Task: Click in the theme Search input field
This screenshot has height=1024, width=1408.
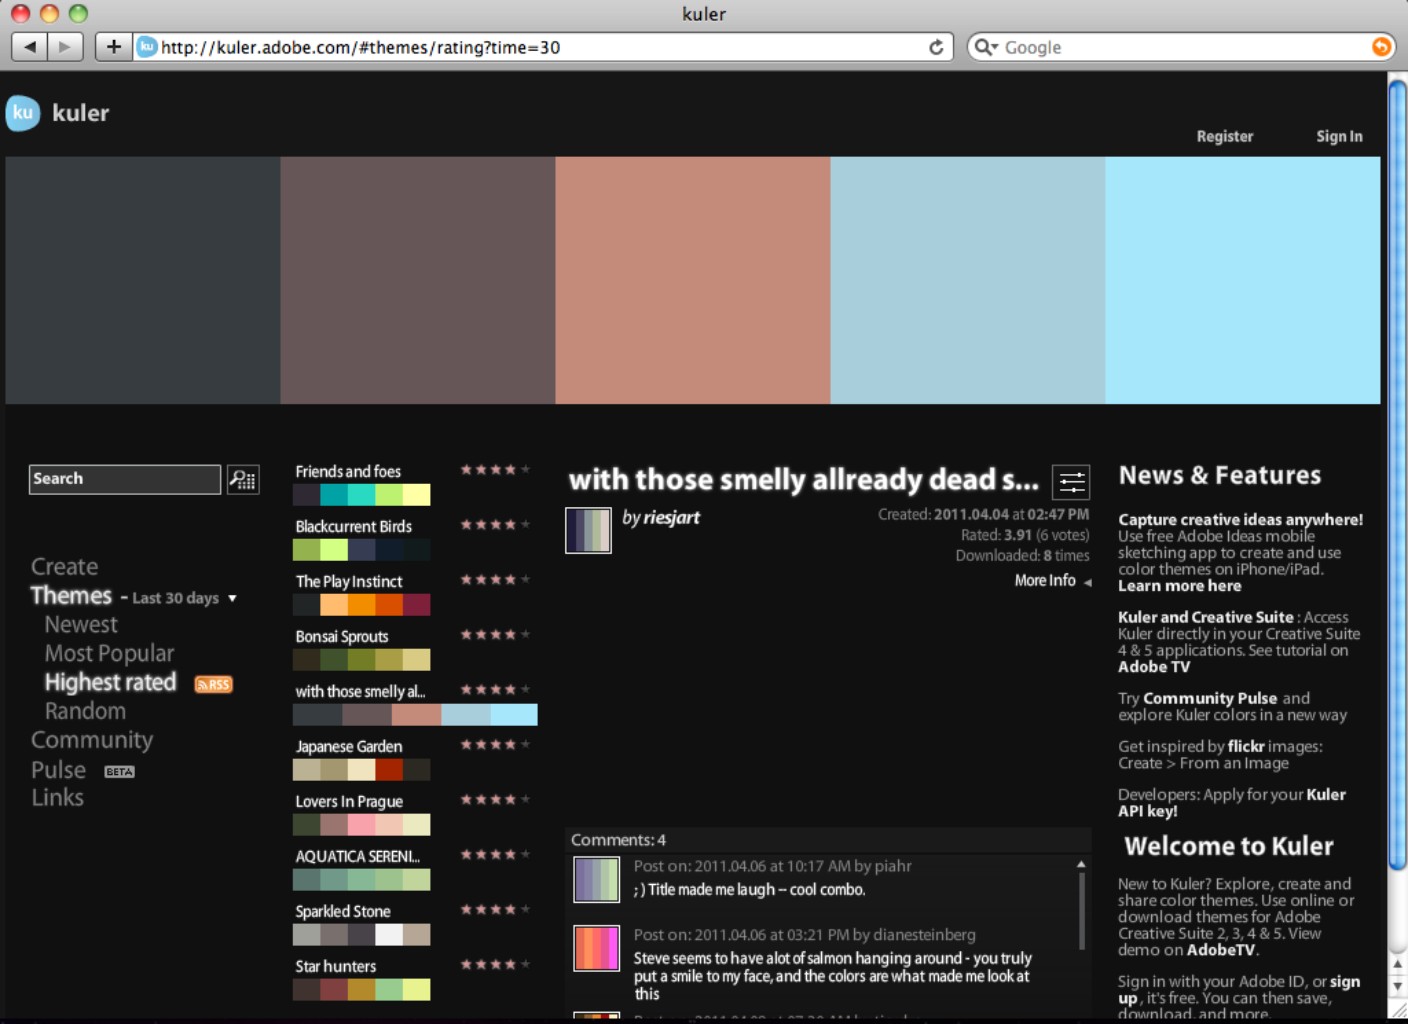Action: (125, 479)
